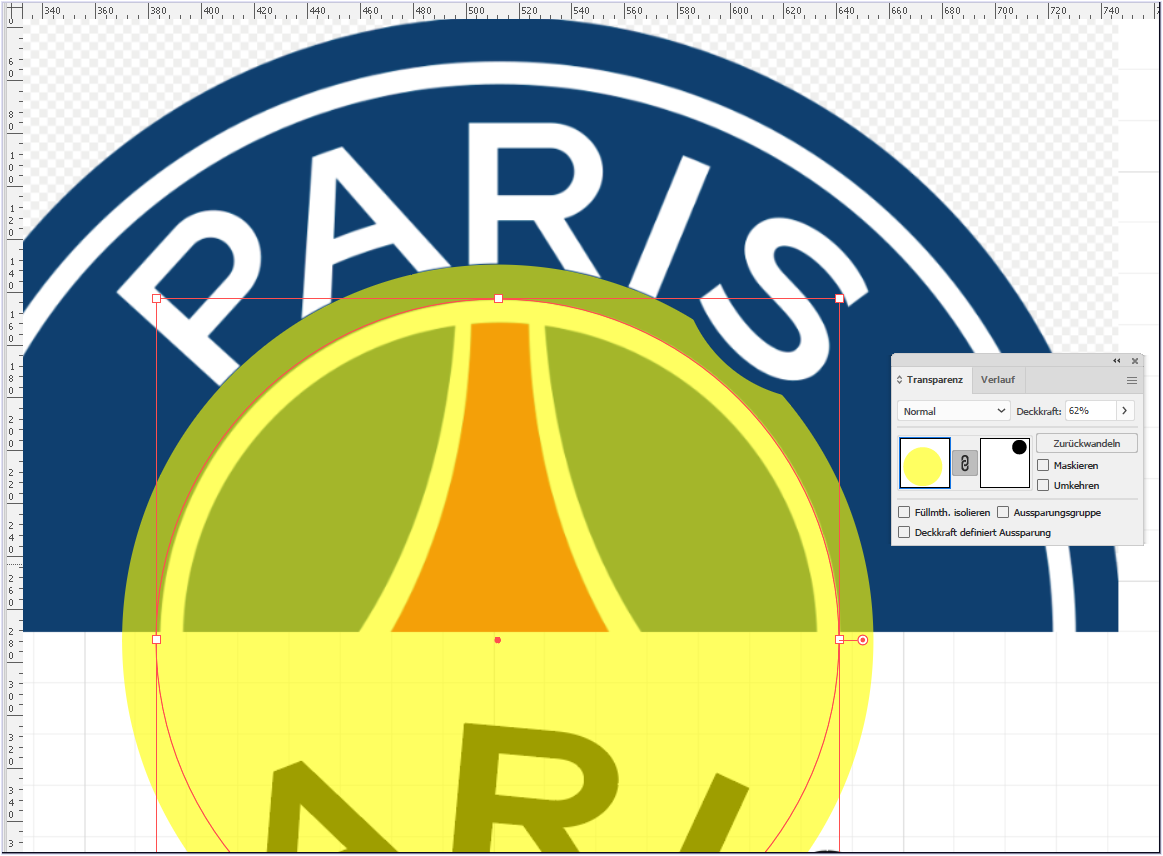The width and height of the screenshot is (1163, 856).
Task: Select the Transparenz tab
Action: pos(935,380)
